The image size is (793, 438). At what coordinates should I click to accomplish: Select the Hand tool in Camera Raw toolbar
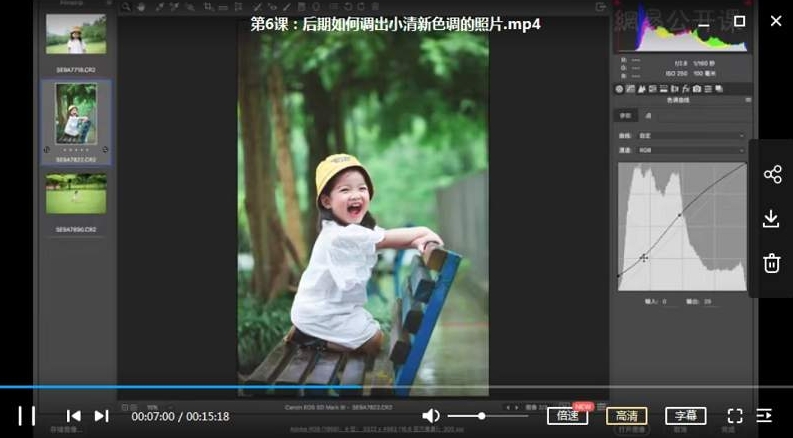click(x=141, y=7)
